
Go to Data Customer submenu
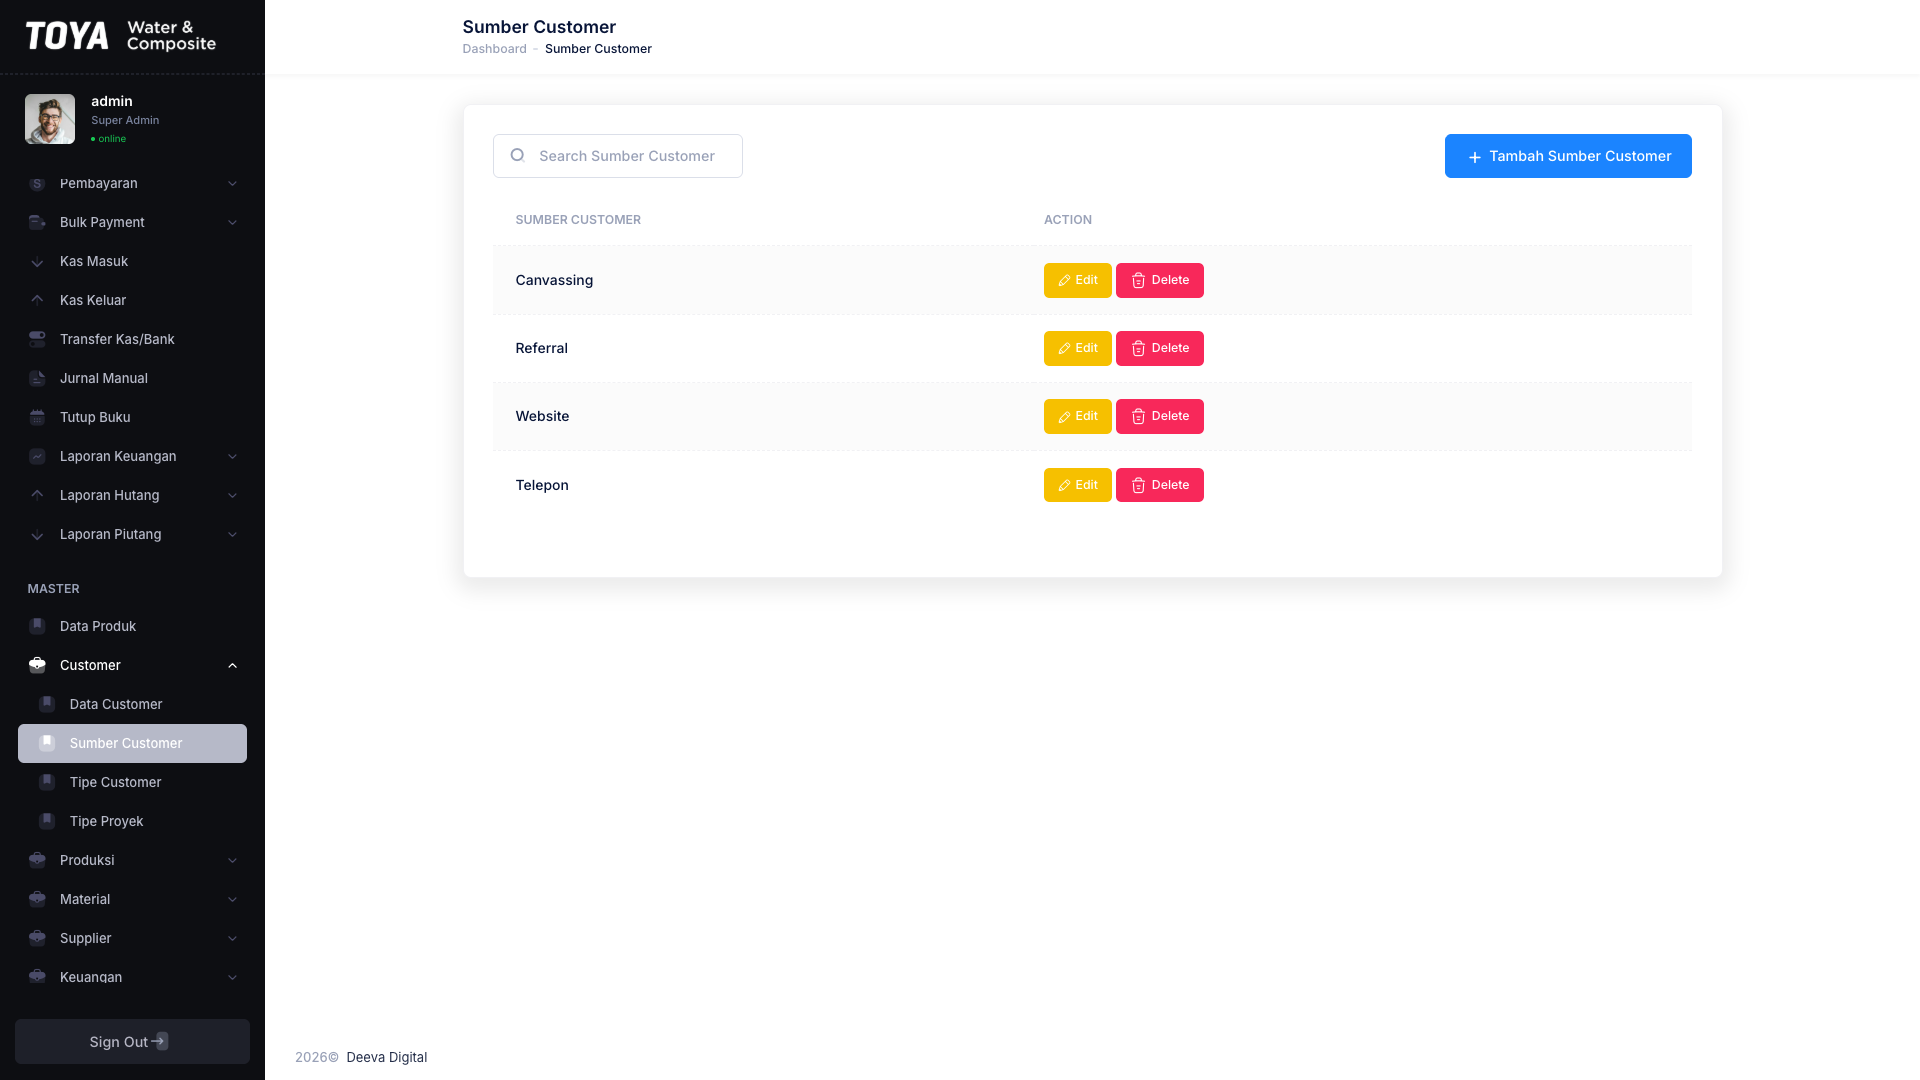coord(132,704)
